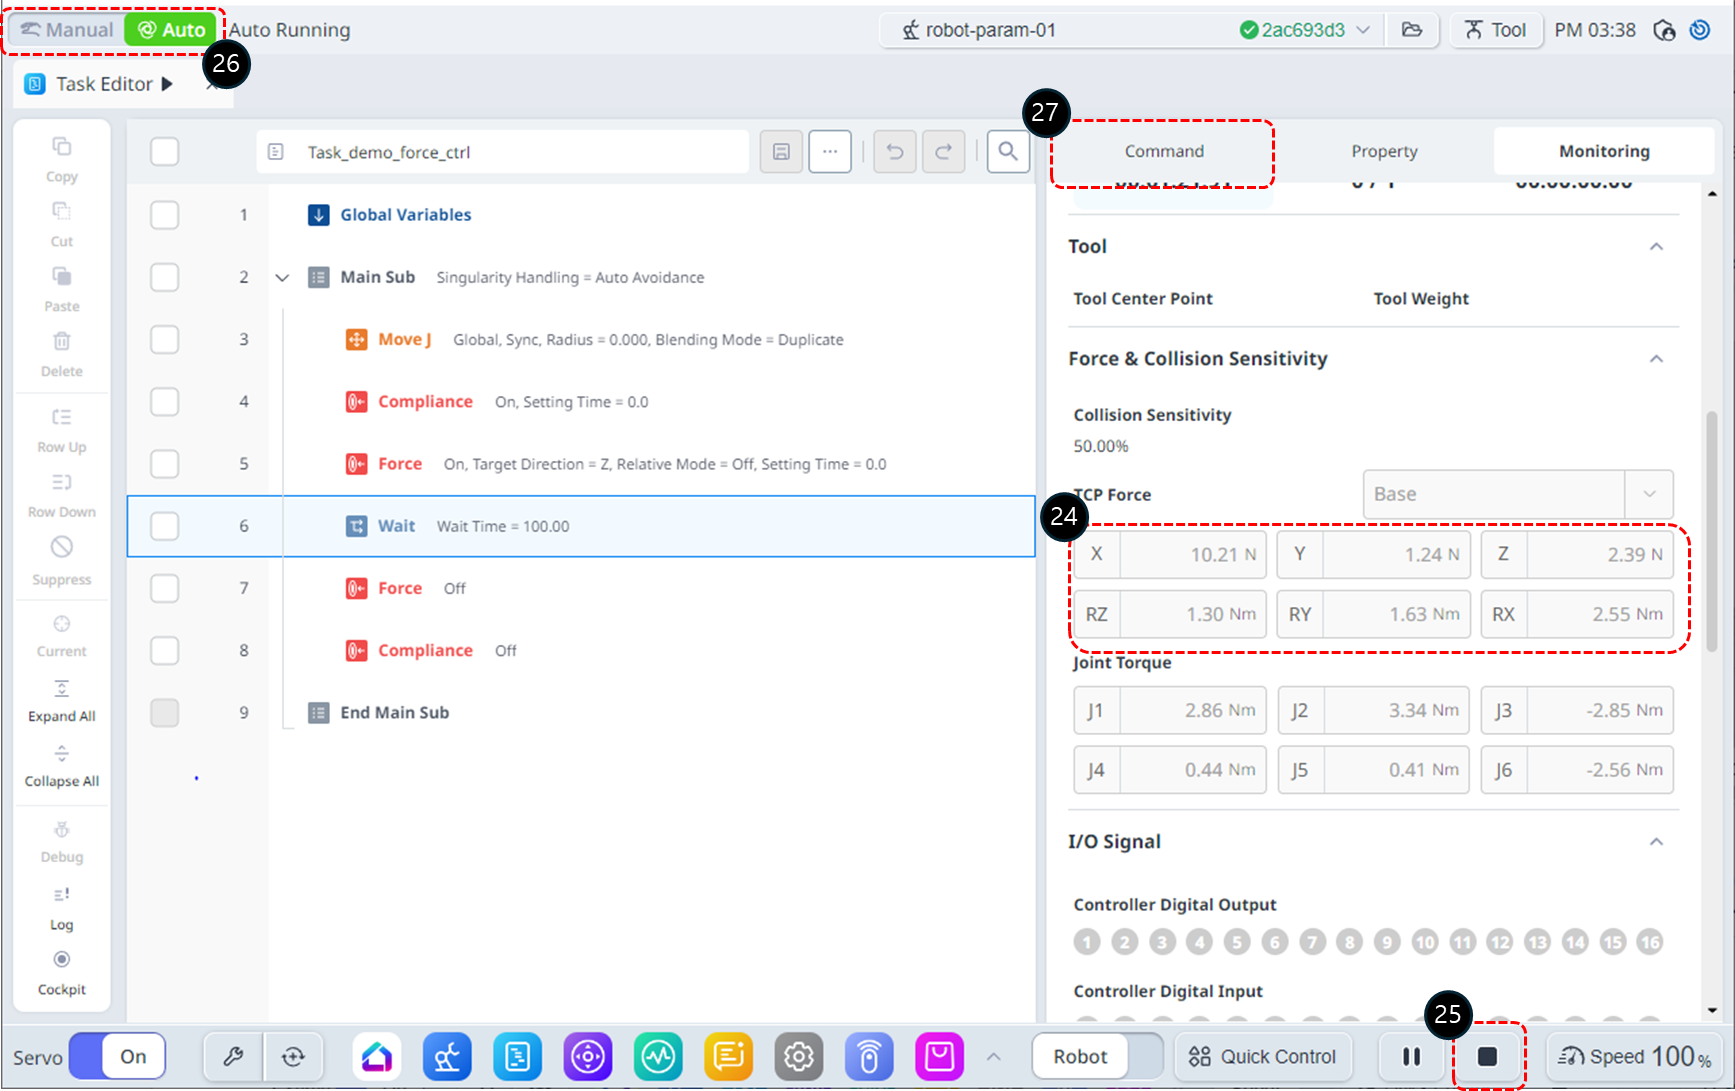The height and width of the screenshot is (1091, 1735).
Task: Pause the running task
Action: pos(1411,1057)
